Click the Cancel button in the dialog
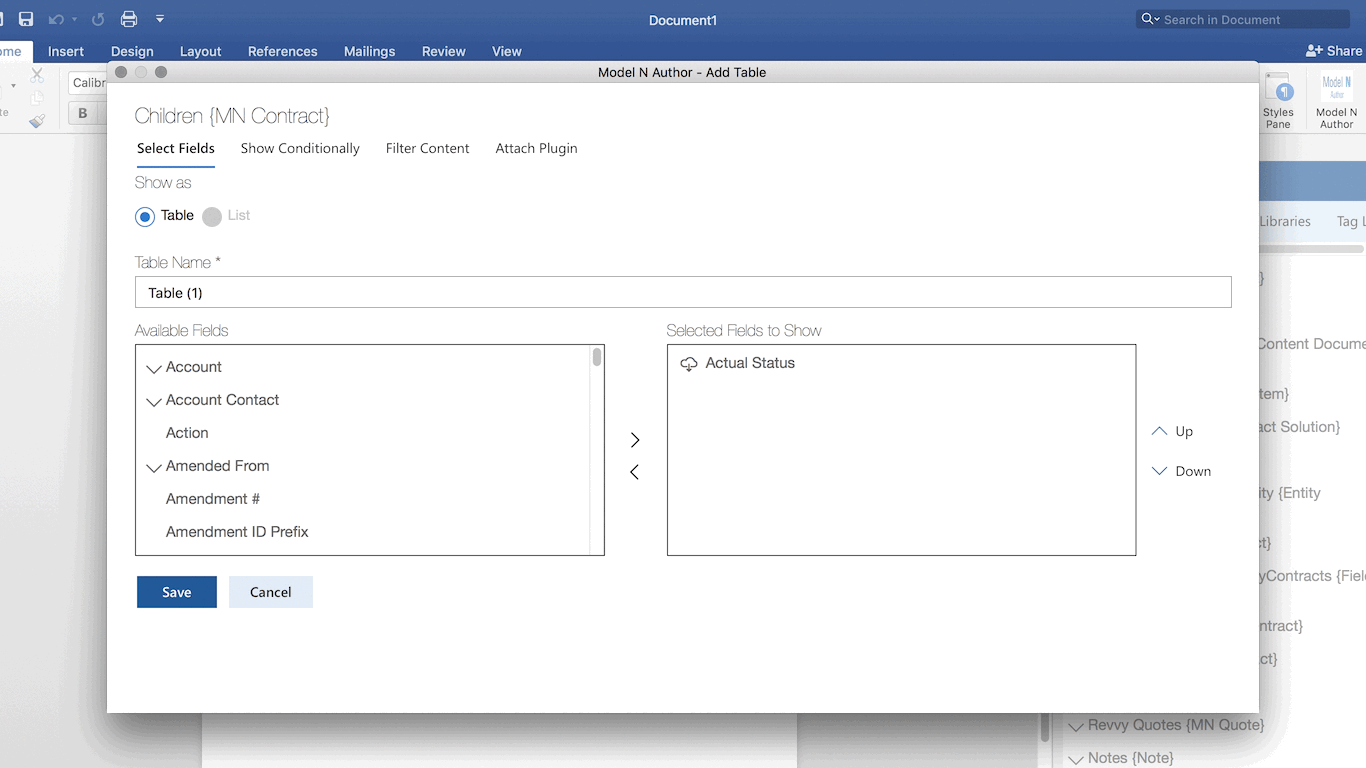 pyautogui.click(x=271, y=592)
